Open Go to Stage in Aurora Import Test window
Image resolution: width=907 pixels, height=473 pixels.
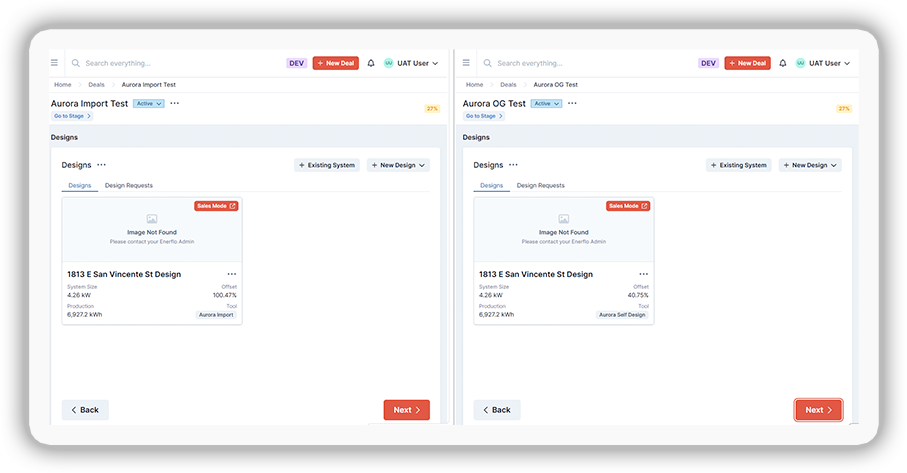click(x=72, y=116)
